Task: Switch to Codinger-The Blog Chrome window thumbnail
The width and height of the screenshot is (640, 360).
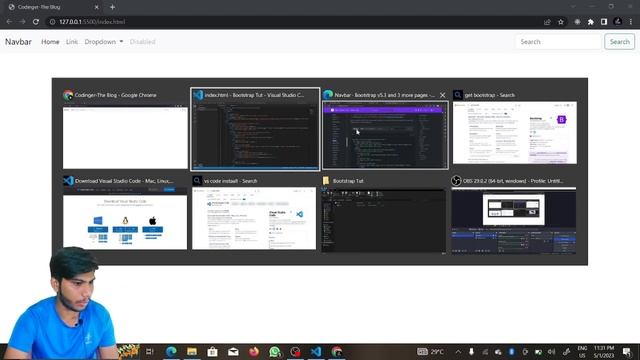Action: point(125,129)
